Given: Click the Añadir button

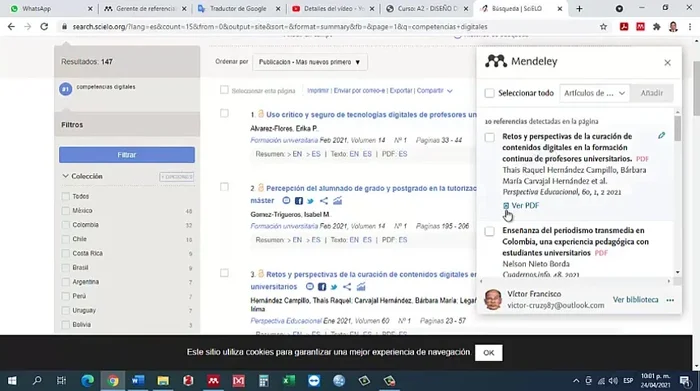Looking at the screenshot, I should pyautogui.click(x=652, y=93).
